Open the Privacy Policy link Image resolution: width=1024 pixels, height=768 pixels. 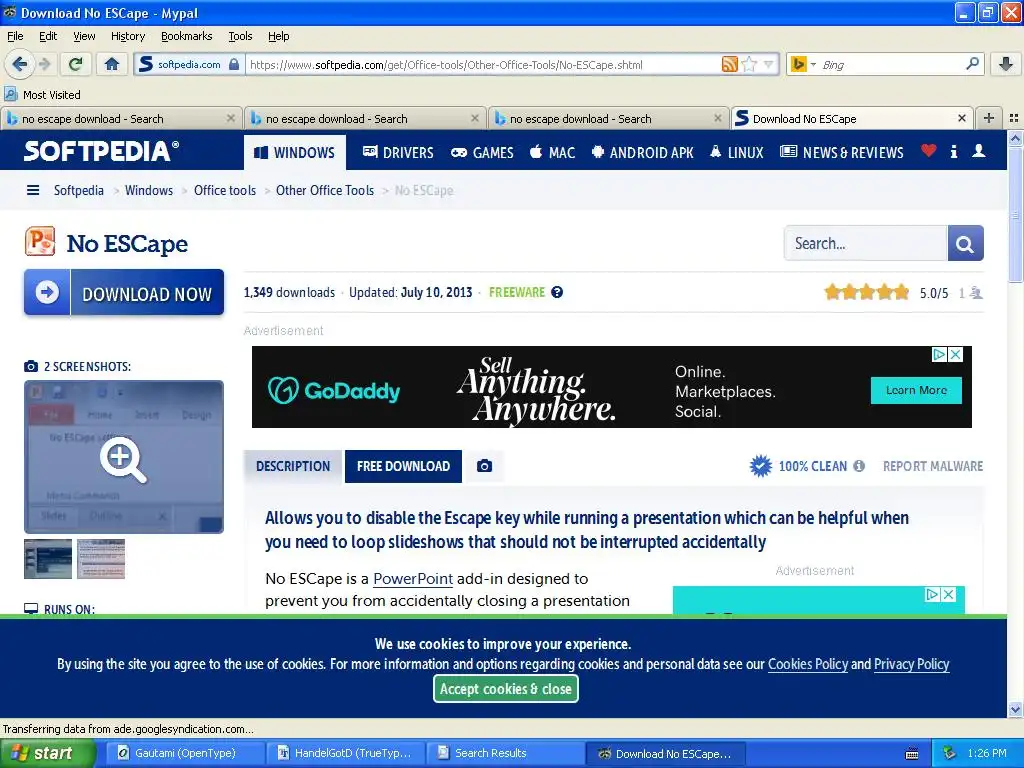click(x=911, y=664)
